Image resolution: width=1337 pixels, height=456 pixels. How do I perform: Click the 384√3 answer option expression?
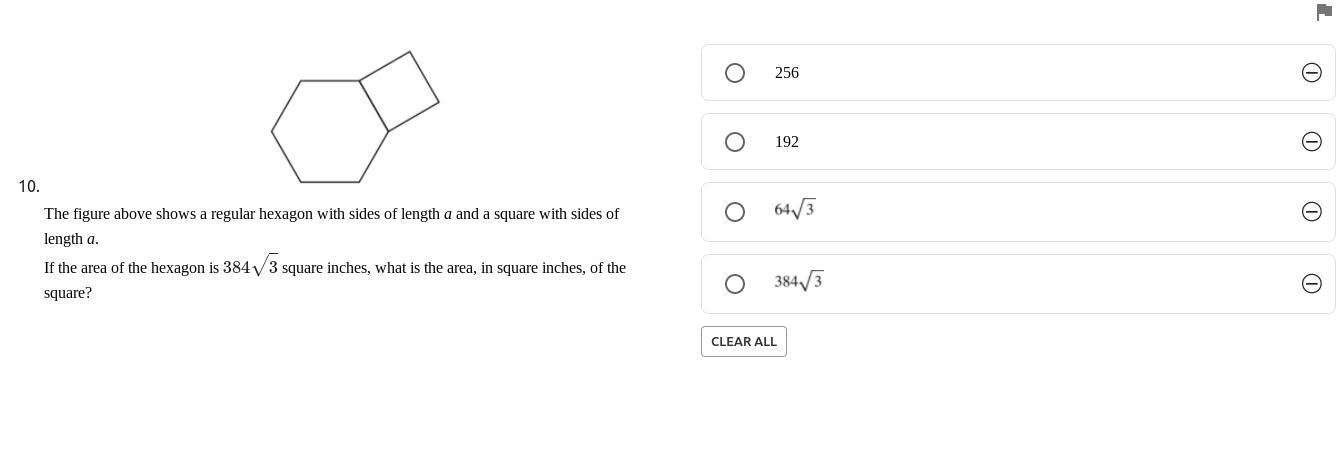(798, 282)
